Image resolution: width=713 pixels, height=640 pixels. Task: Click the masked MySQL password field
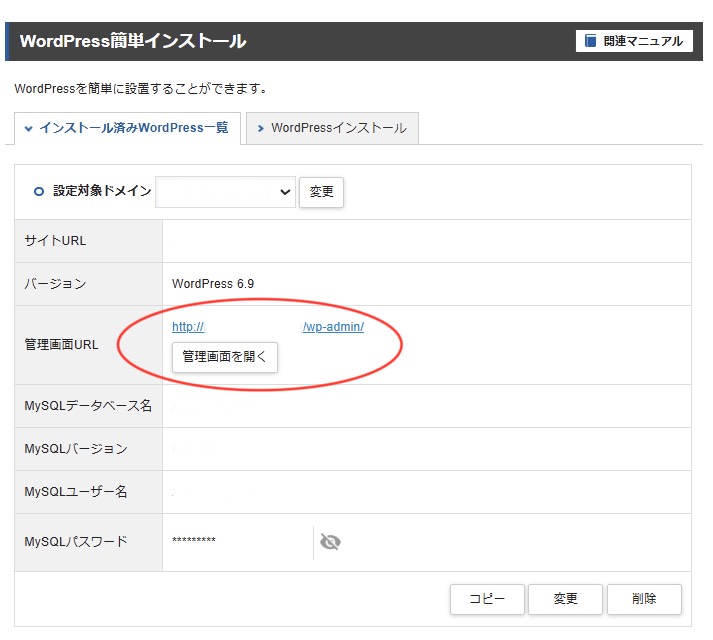[x=194, y=542]
